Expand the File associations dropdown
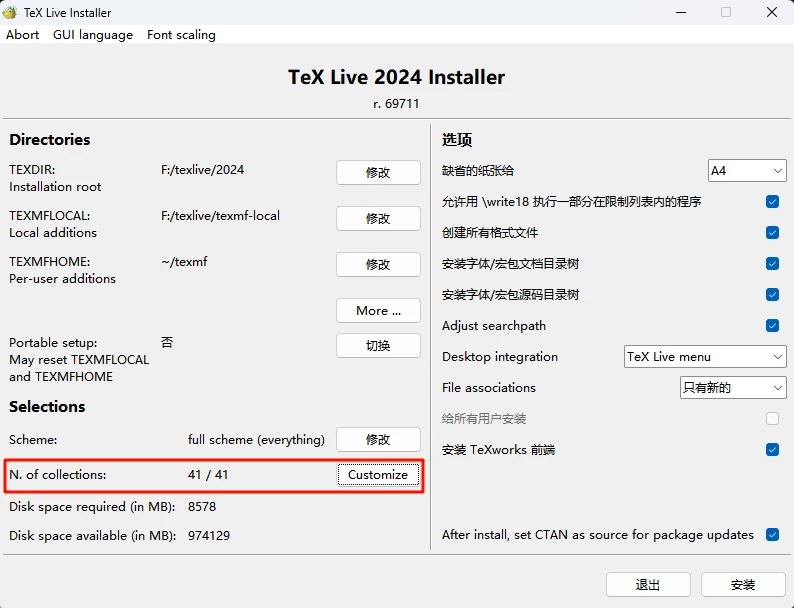The height and width of the screenshot is (608, 794). (733, 387)
